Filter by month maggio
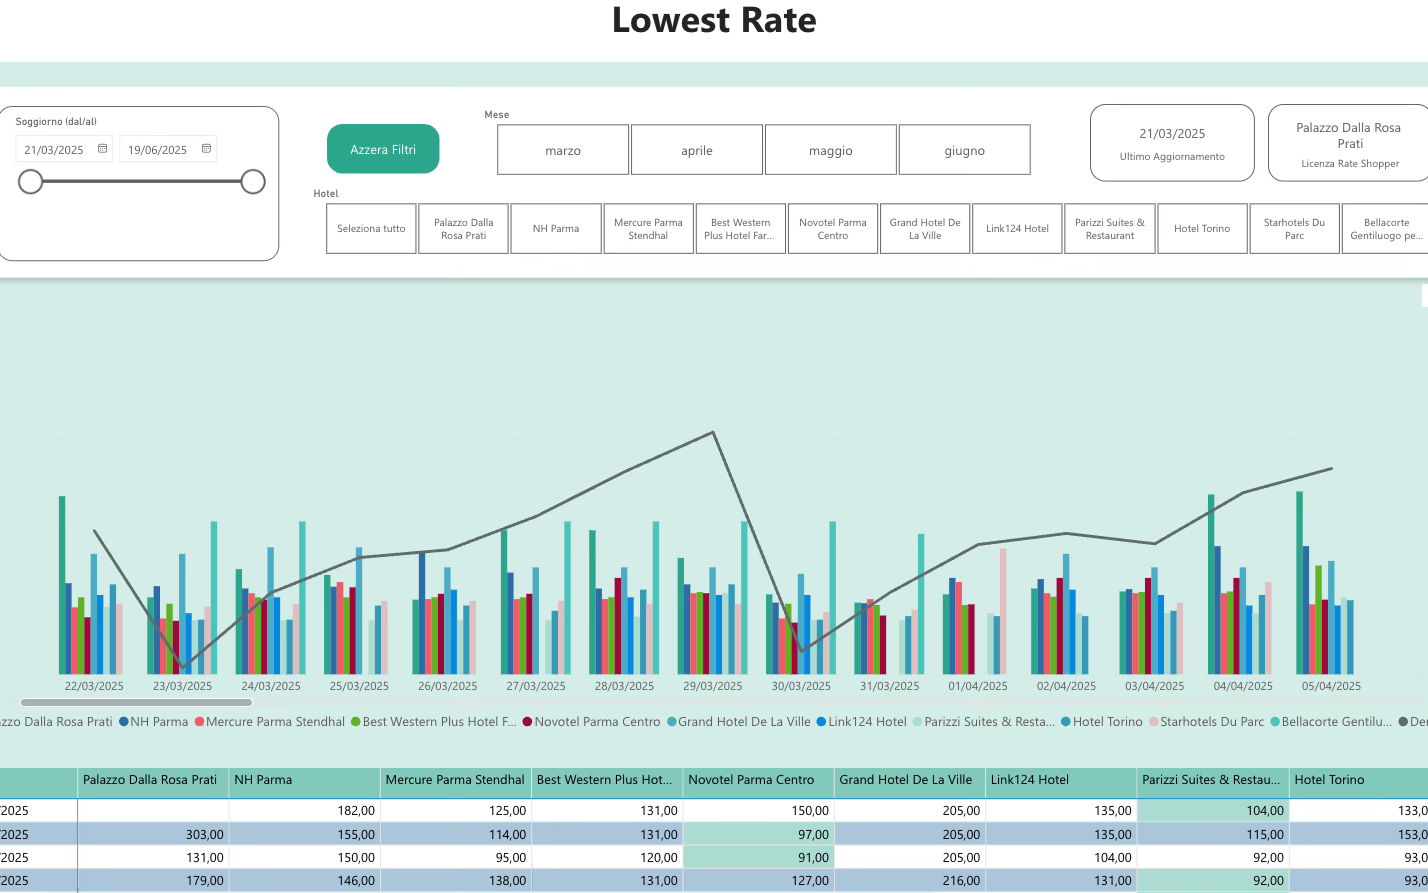The width and height of the screenshot is (1428, 893). coord(831,150)
